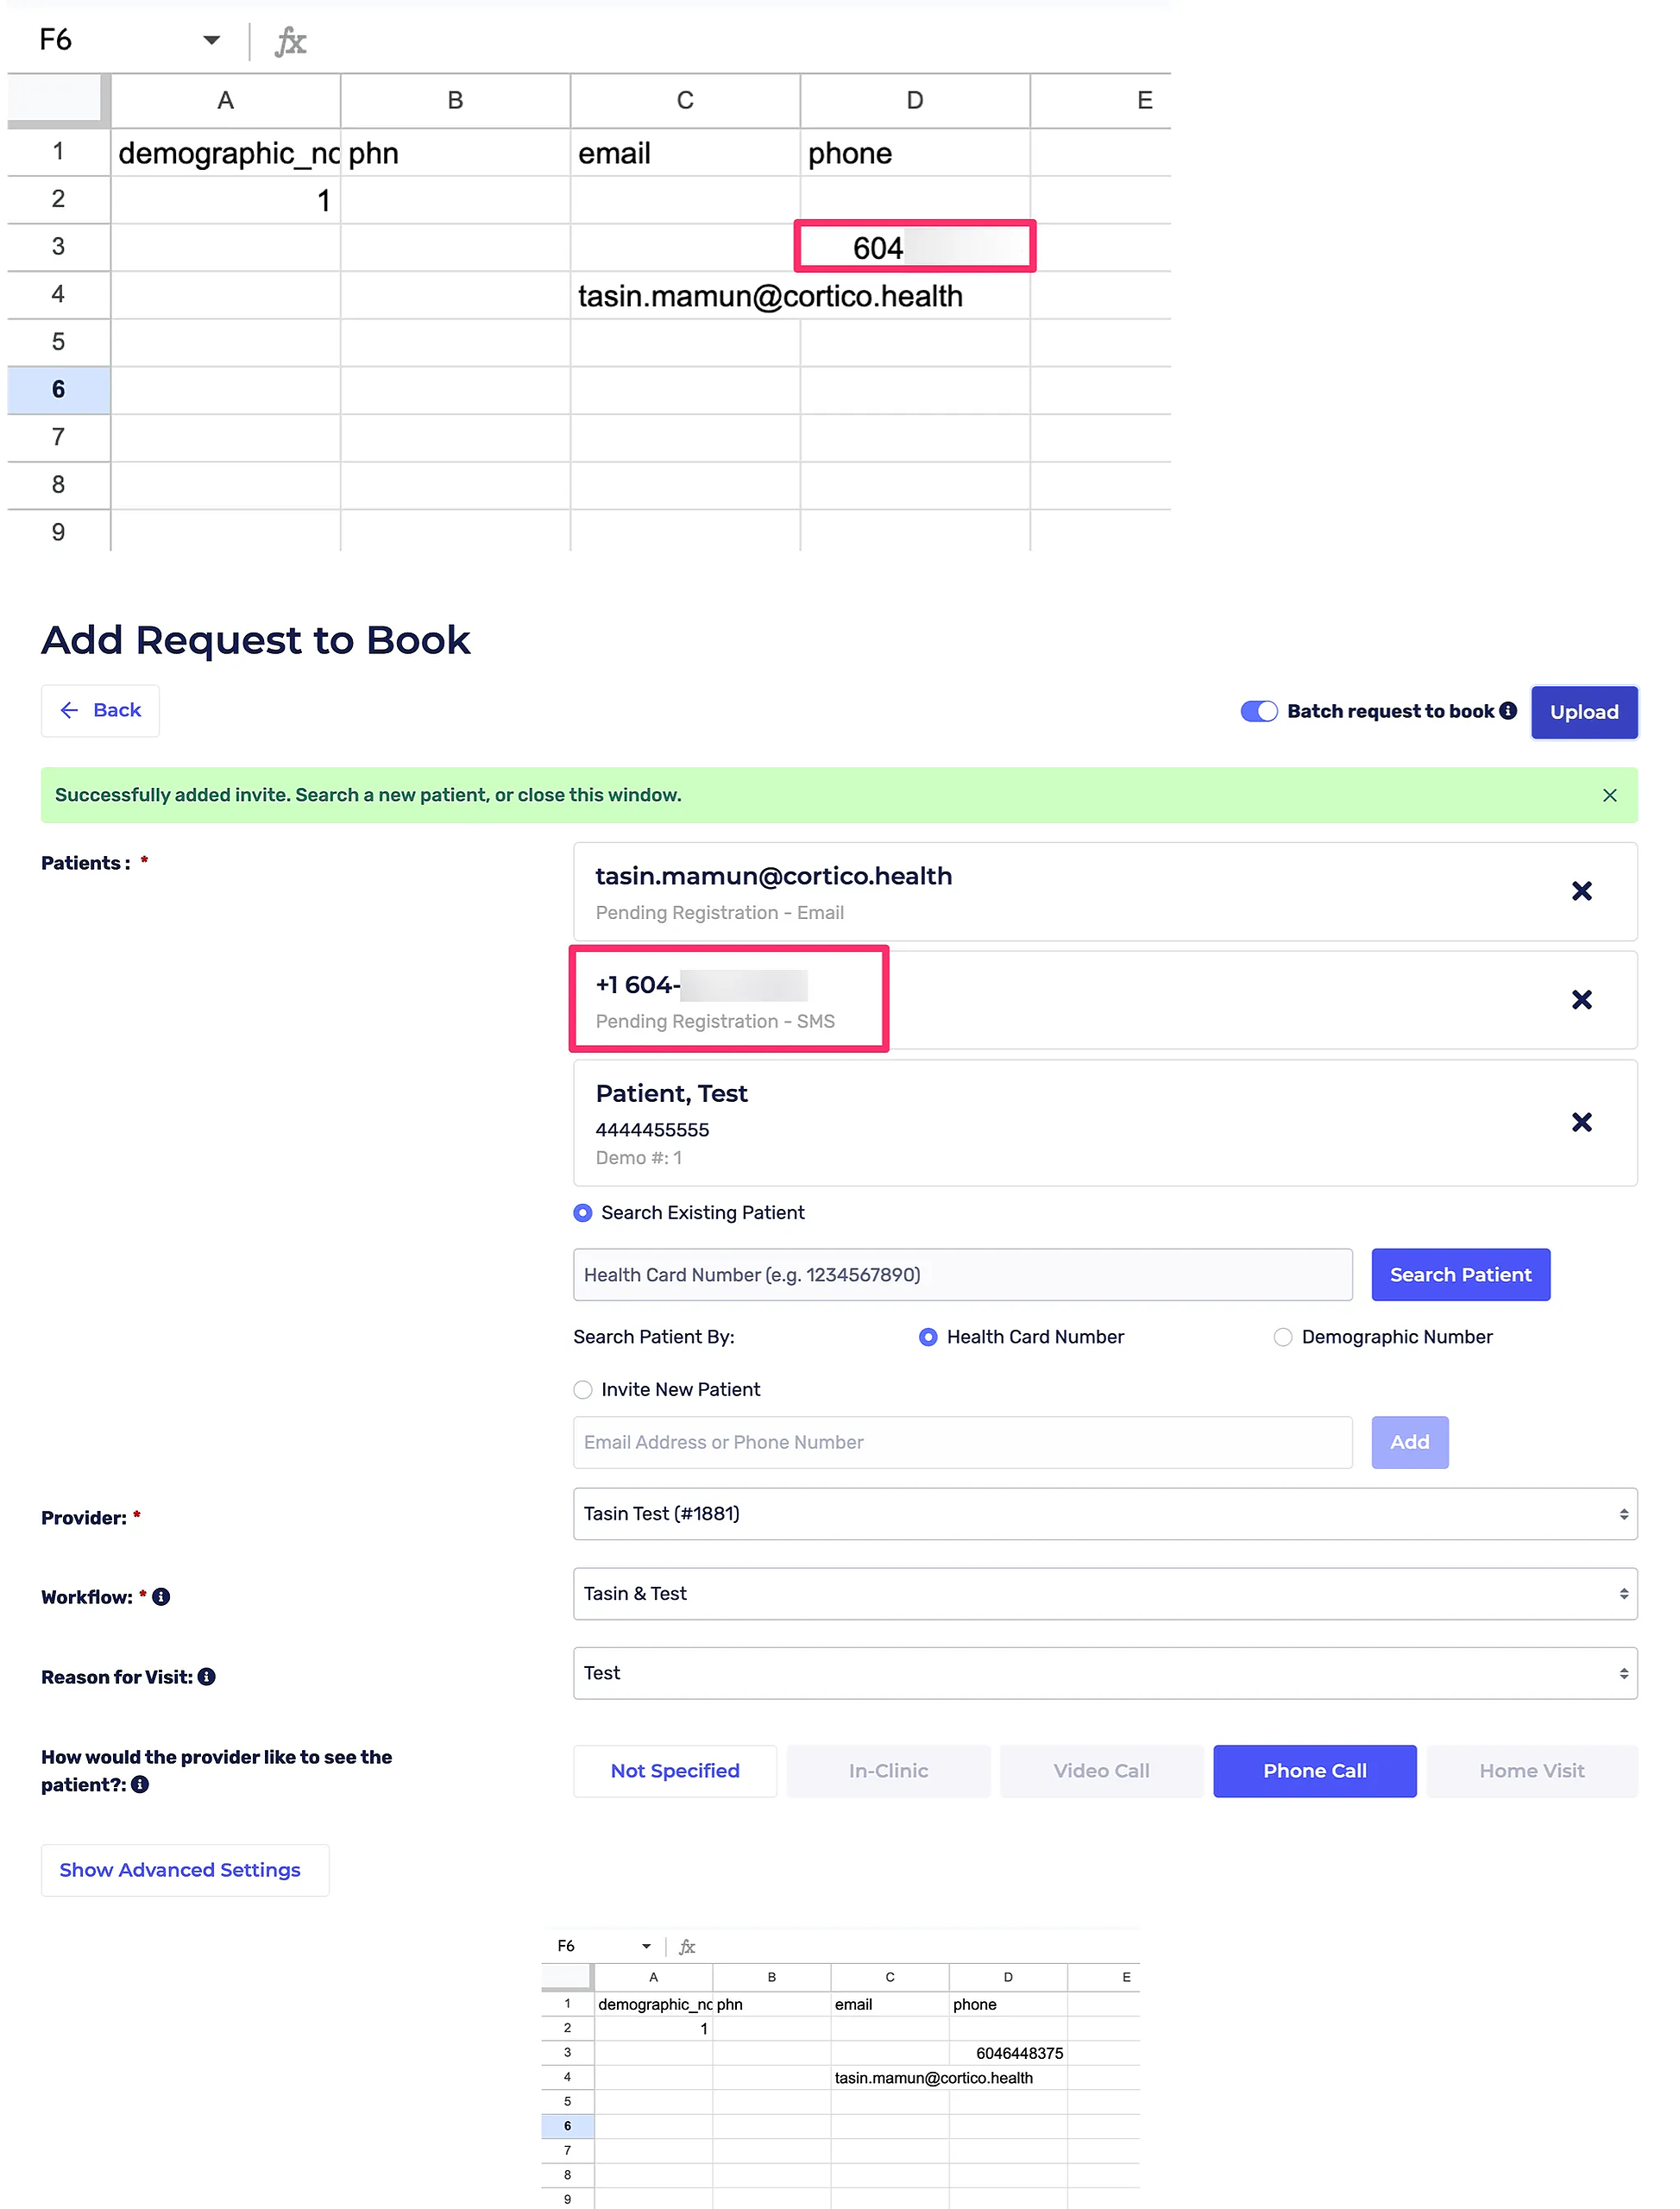Click the fx formula icon in top spreadsheet
Screen dimensions: 1680x2209
[290, 41]
